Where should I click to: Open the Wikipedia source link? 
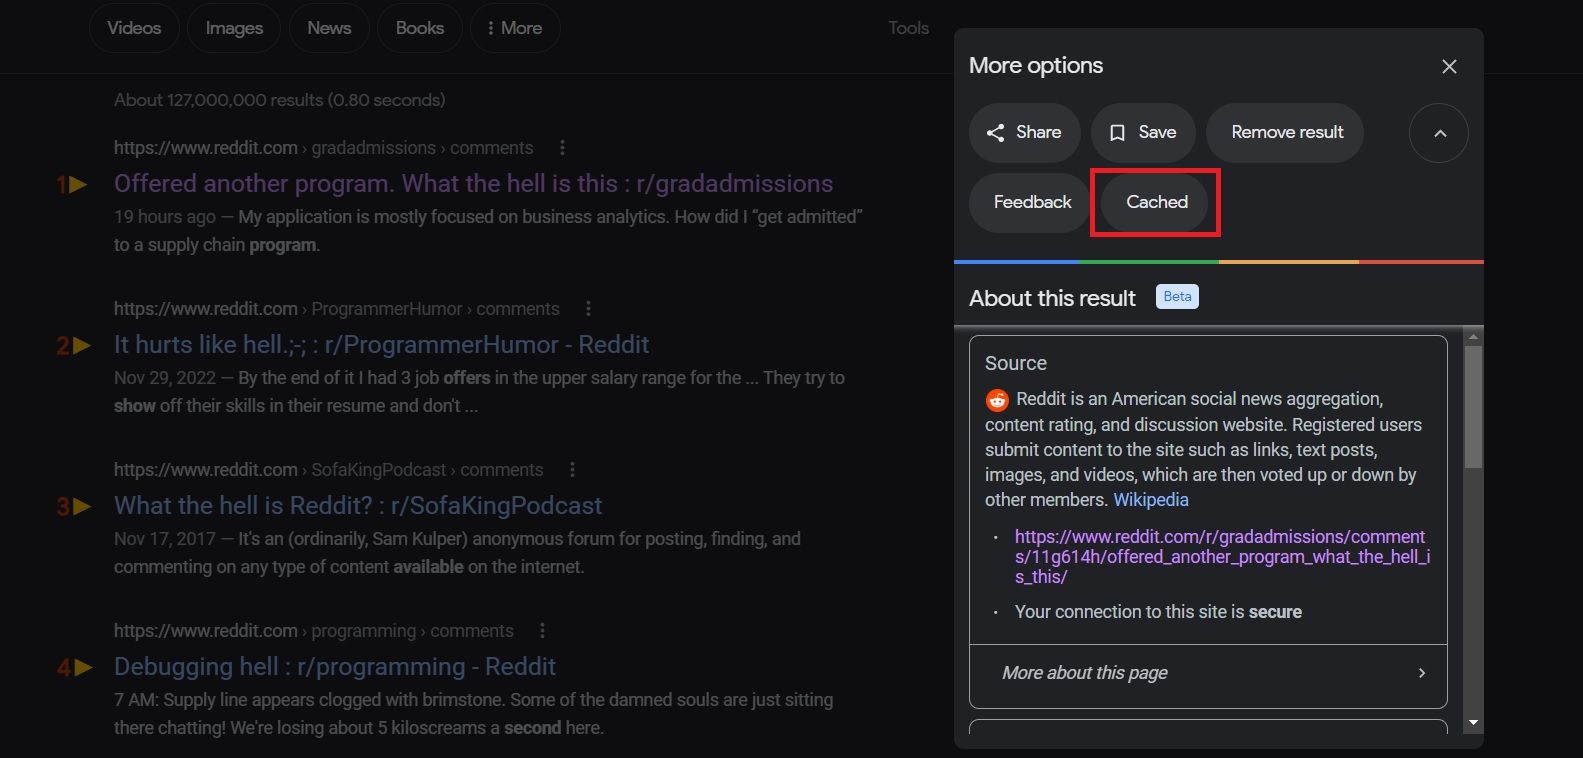[x=1150, y=500]
